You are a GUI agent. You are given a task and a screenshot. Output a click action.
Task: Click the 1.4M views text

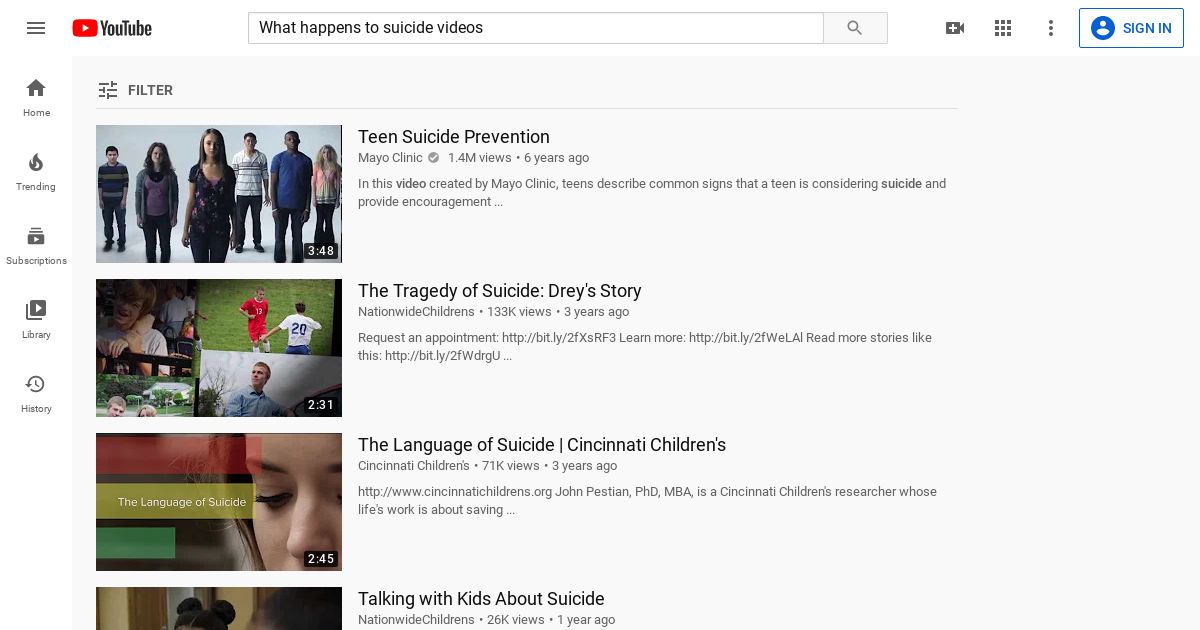tap(480, 158)
